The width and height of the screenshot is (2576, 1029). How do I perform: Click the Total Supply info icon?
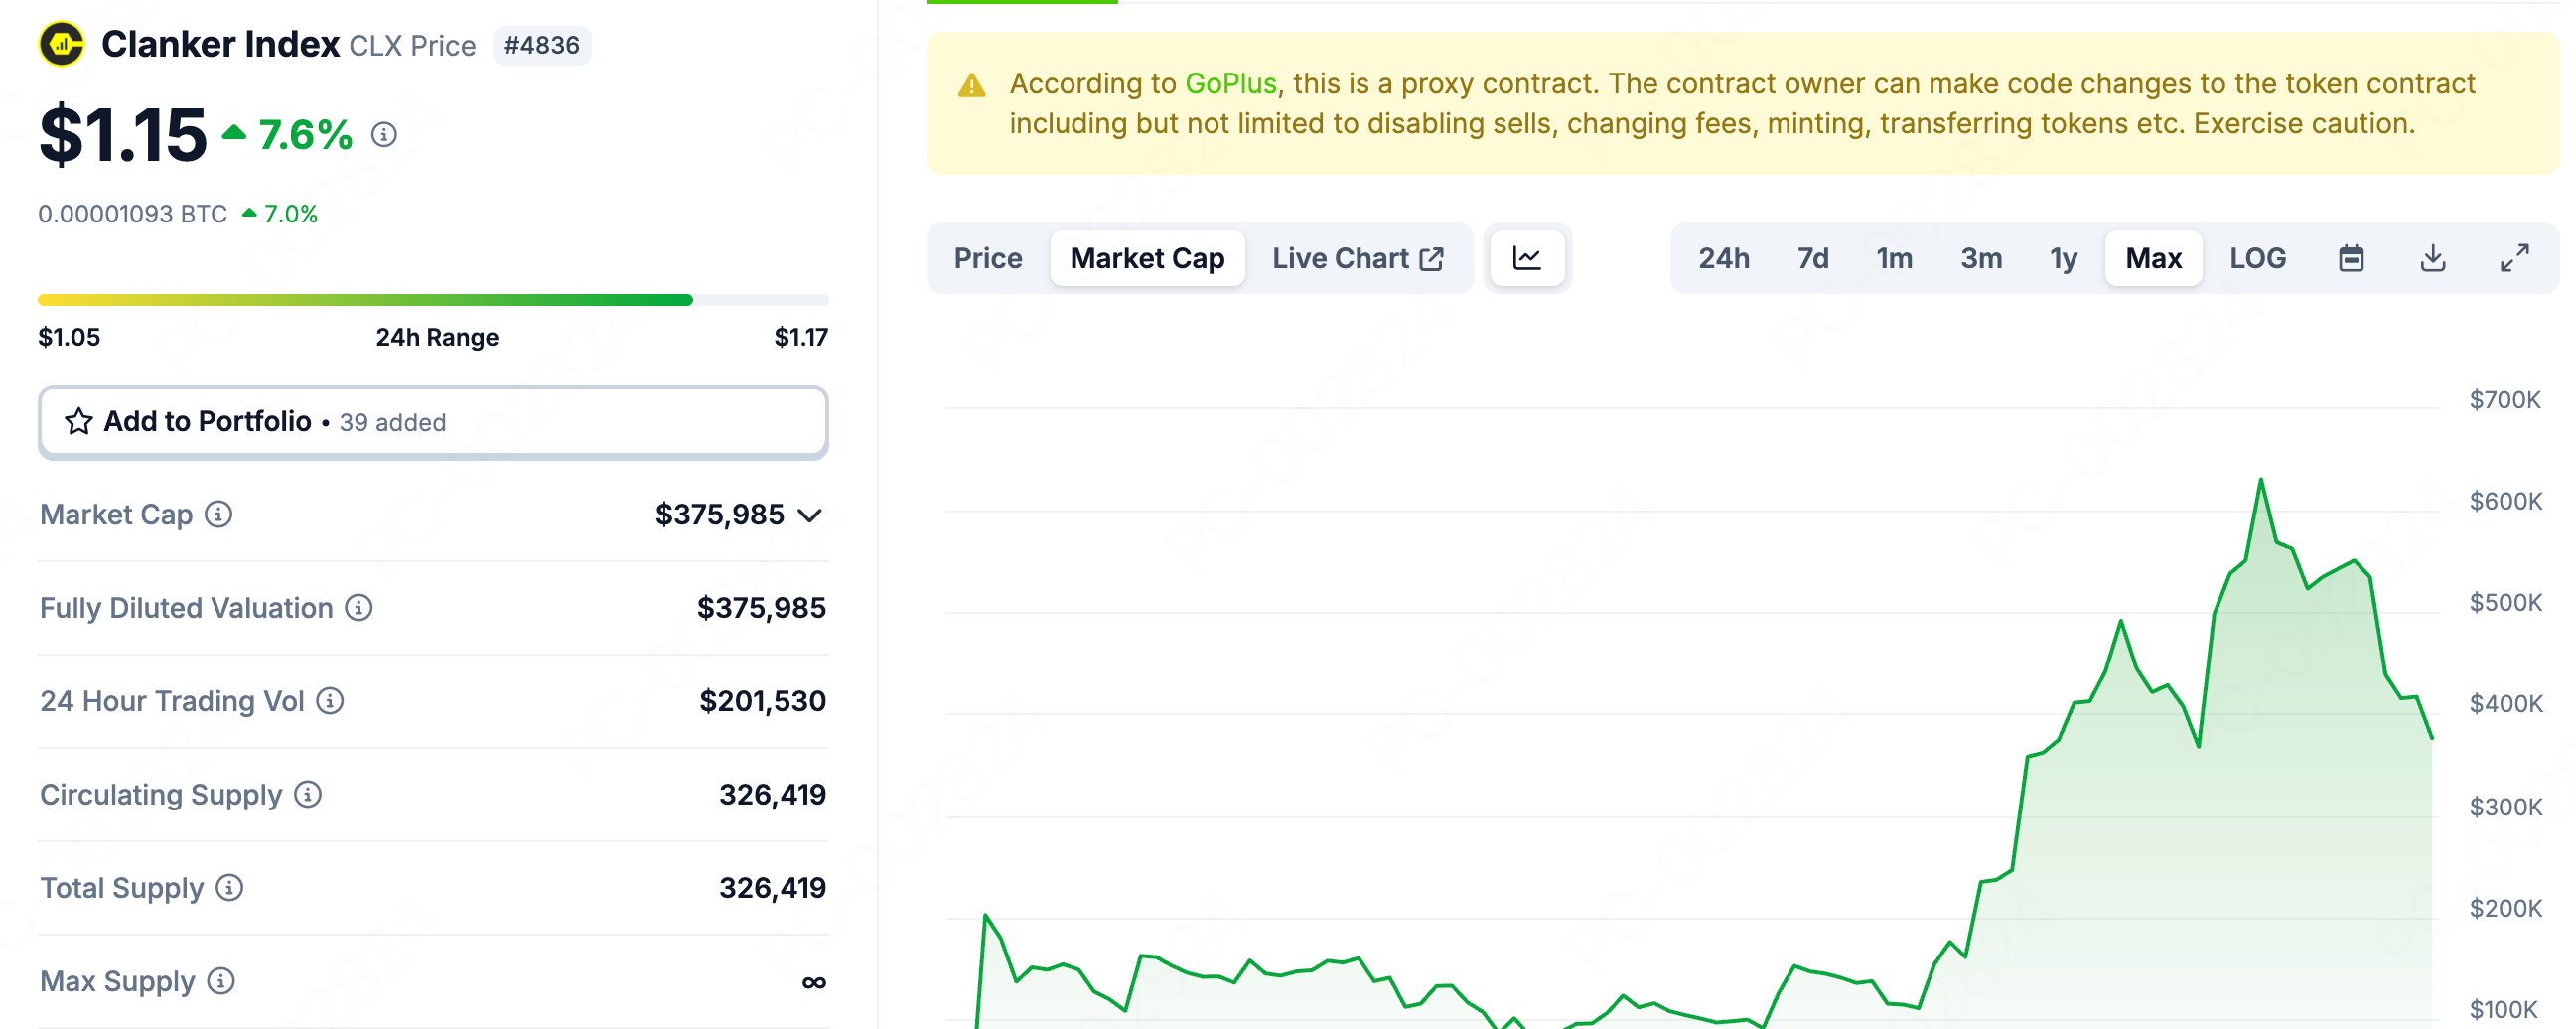[230, 887]
